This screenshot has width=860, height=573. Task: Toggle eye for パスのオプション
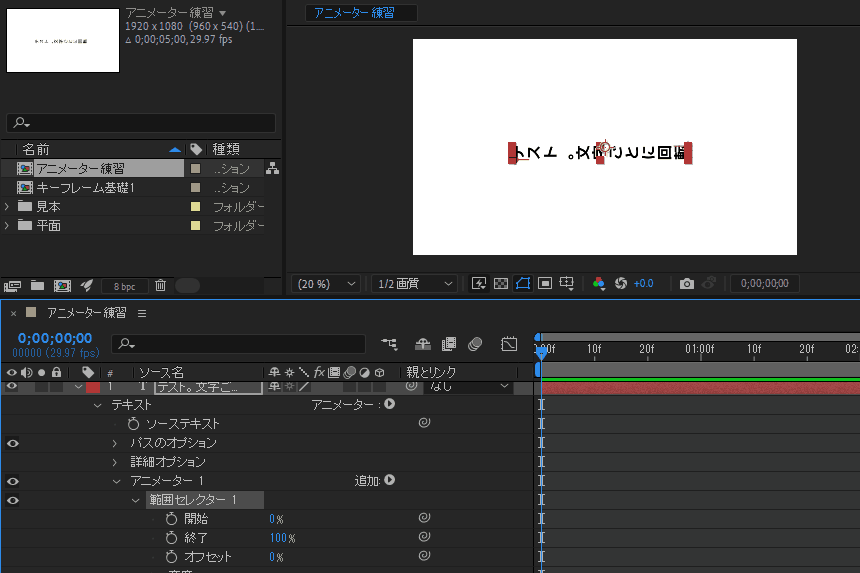coord(13,443)
